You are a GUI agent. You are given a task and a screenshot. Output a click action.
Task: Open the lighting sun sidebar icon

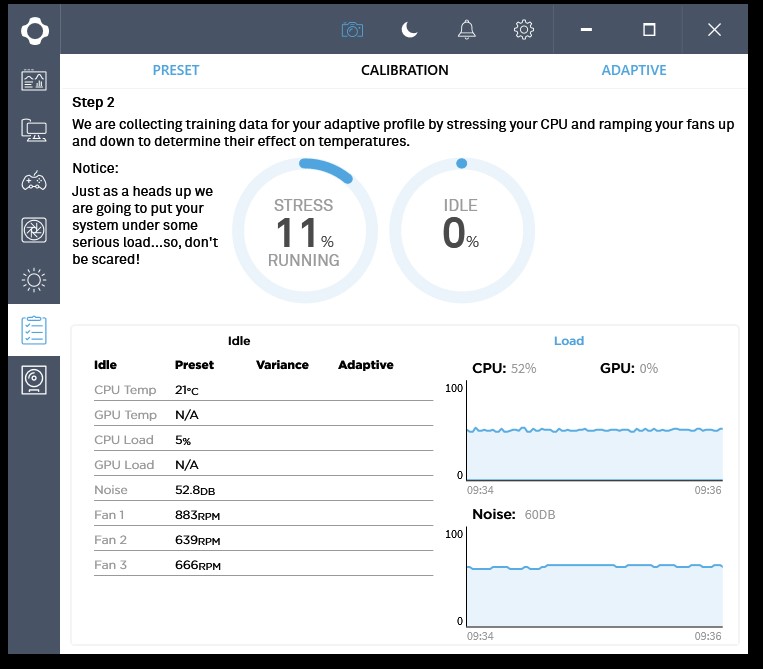click(34, 280)
